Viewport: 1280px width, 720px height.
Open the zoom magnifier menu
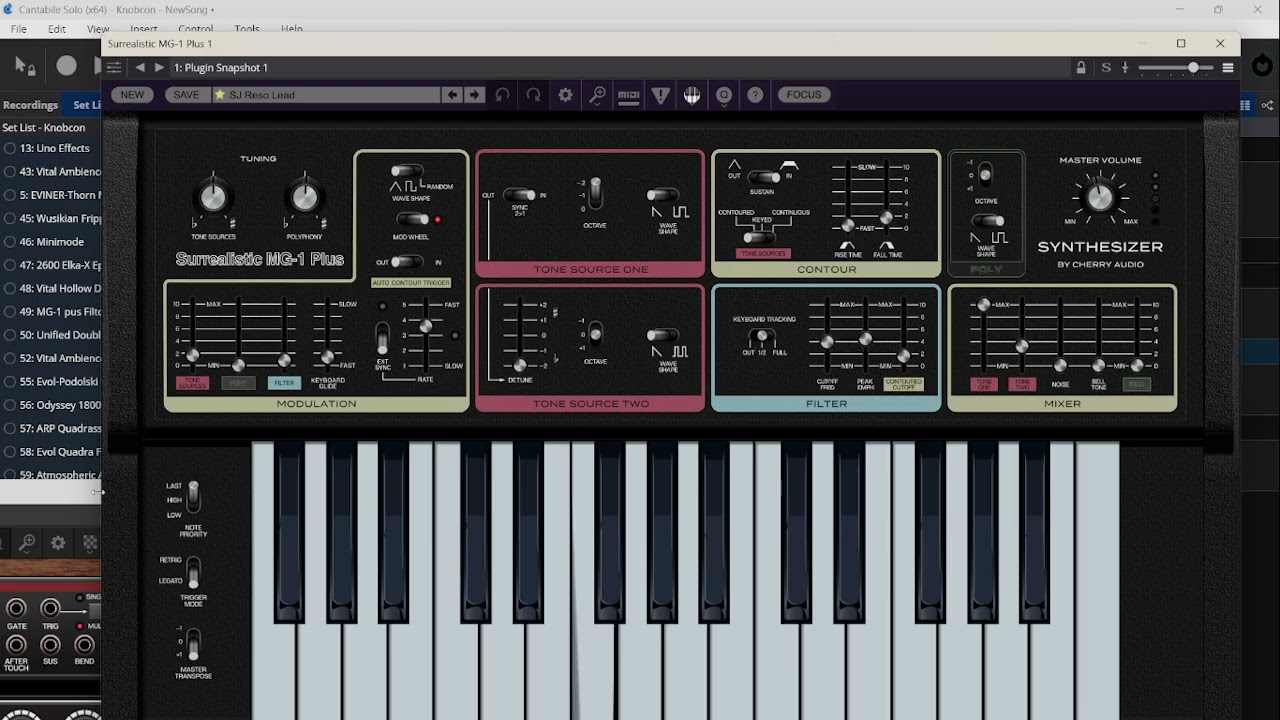pos(598,95)
